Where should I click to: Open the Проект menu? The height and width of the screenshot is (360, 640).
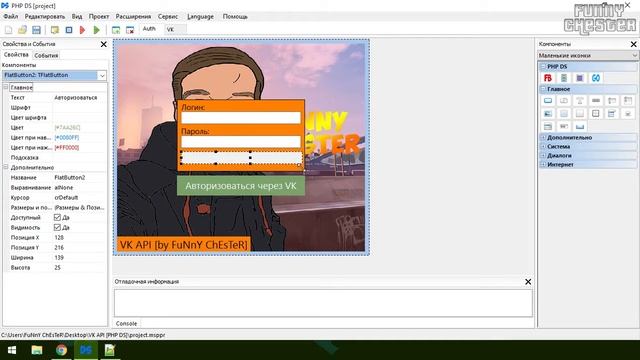click(x=99, y=16)
